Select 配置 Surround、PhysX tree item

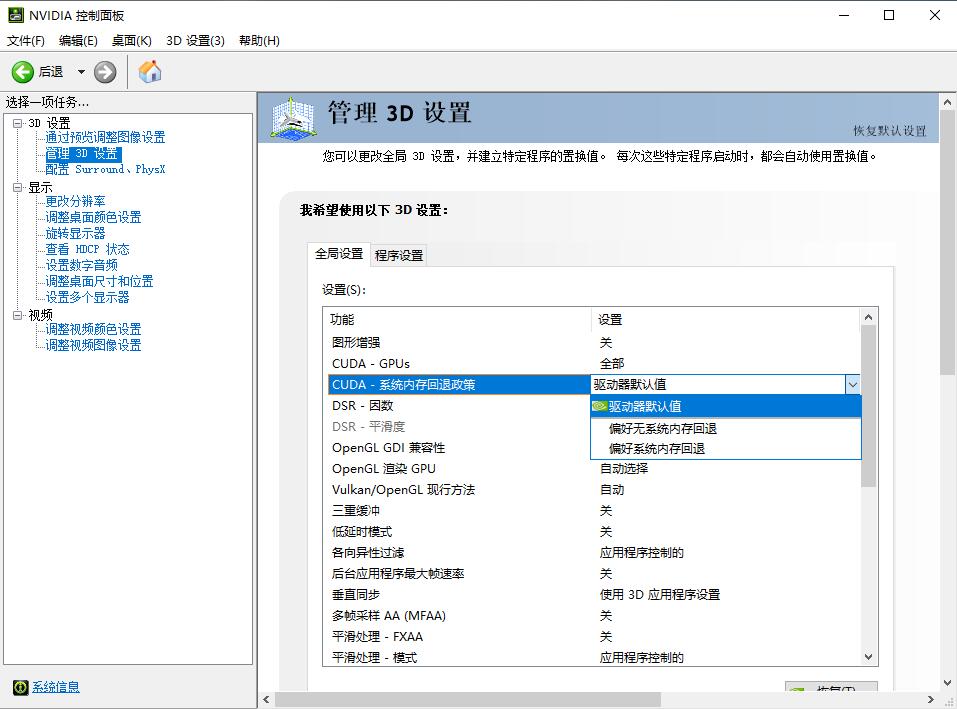(x=105, y=169)
